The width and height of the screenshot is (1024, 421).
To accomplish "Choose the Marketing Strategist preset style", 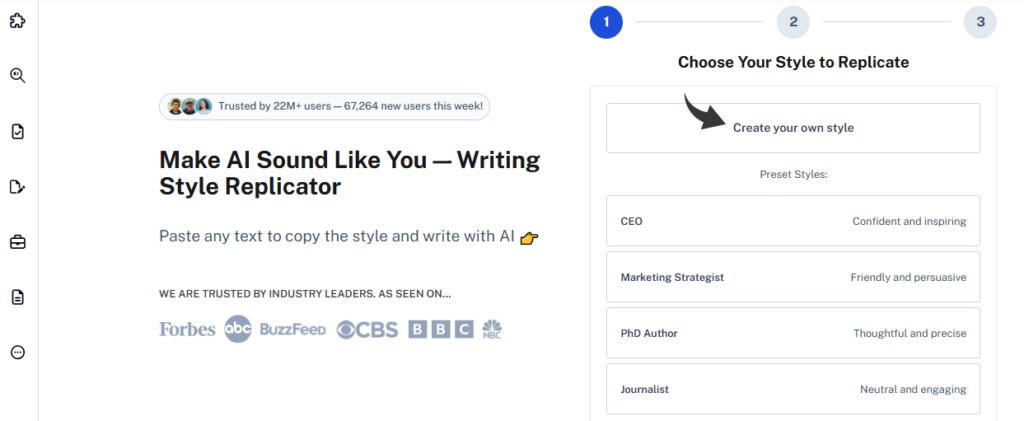I will tap(793, 277).
